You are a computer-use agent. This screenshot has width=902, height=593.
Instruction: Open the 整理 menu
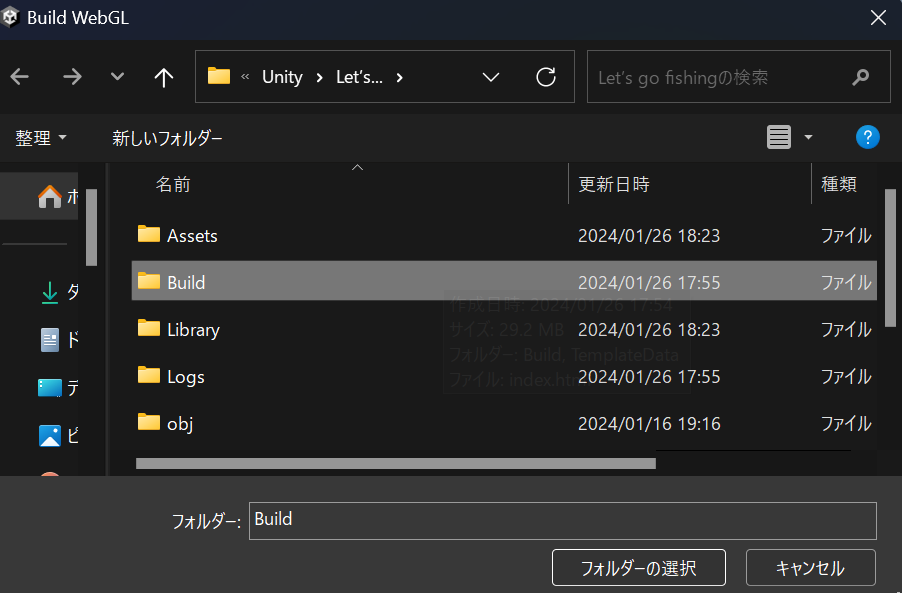coord(40,138)
